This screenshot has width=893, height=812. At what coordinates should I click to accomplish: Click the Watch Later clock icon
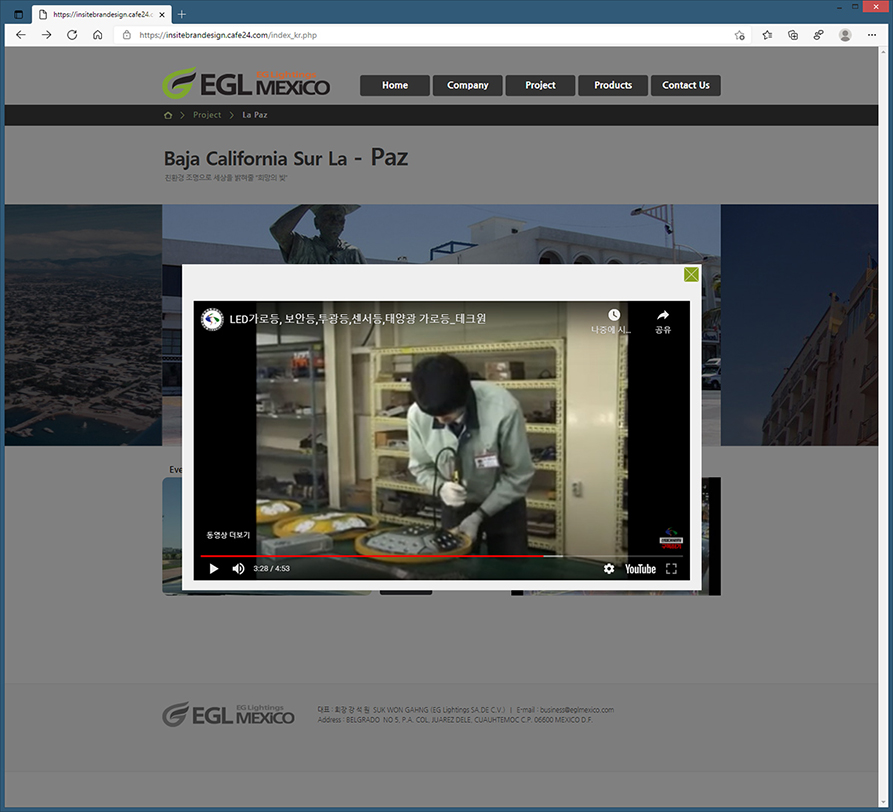(614, 316)
